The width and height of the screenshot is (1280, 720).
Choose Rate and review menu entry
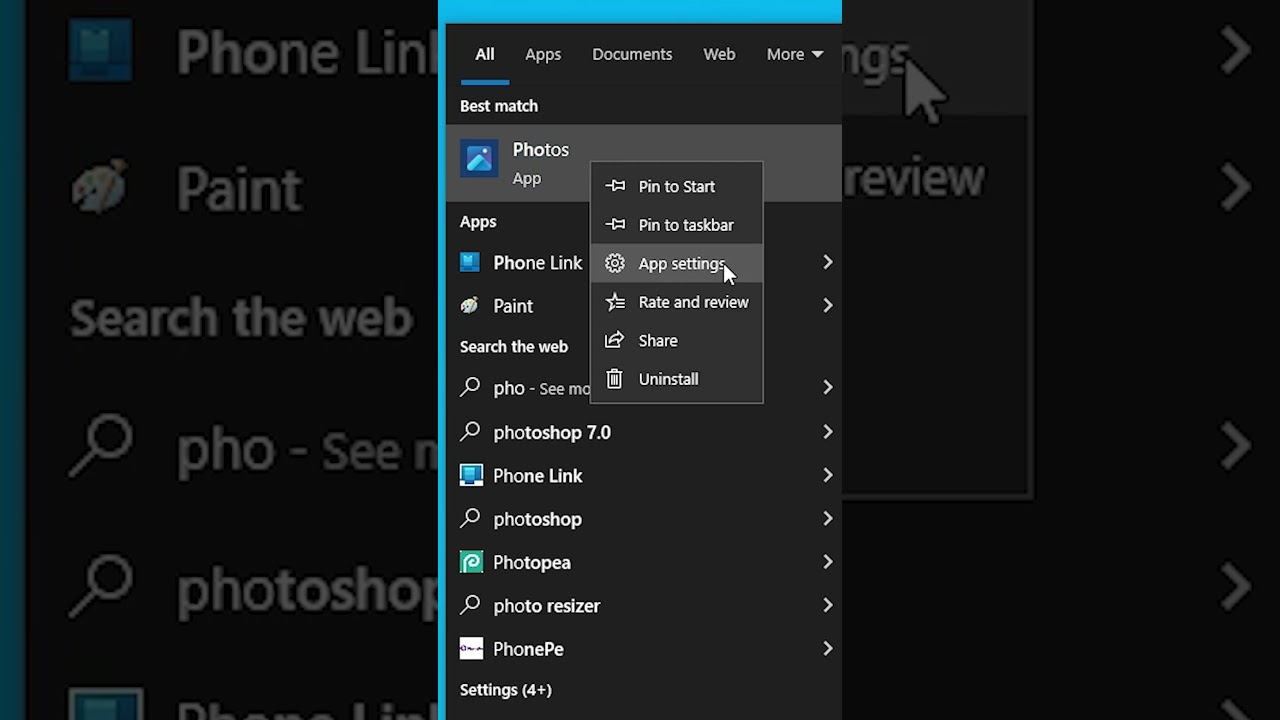click(677, 302)
